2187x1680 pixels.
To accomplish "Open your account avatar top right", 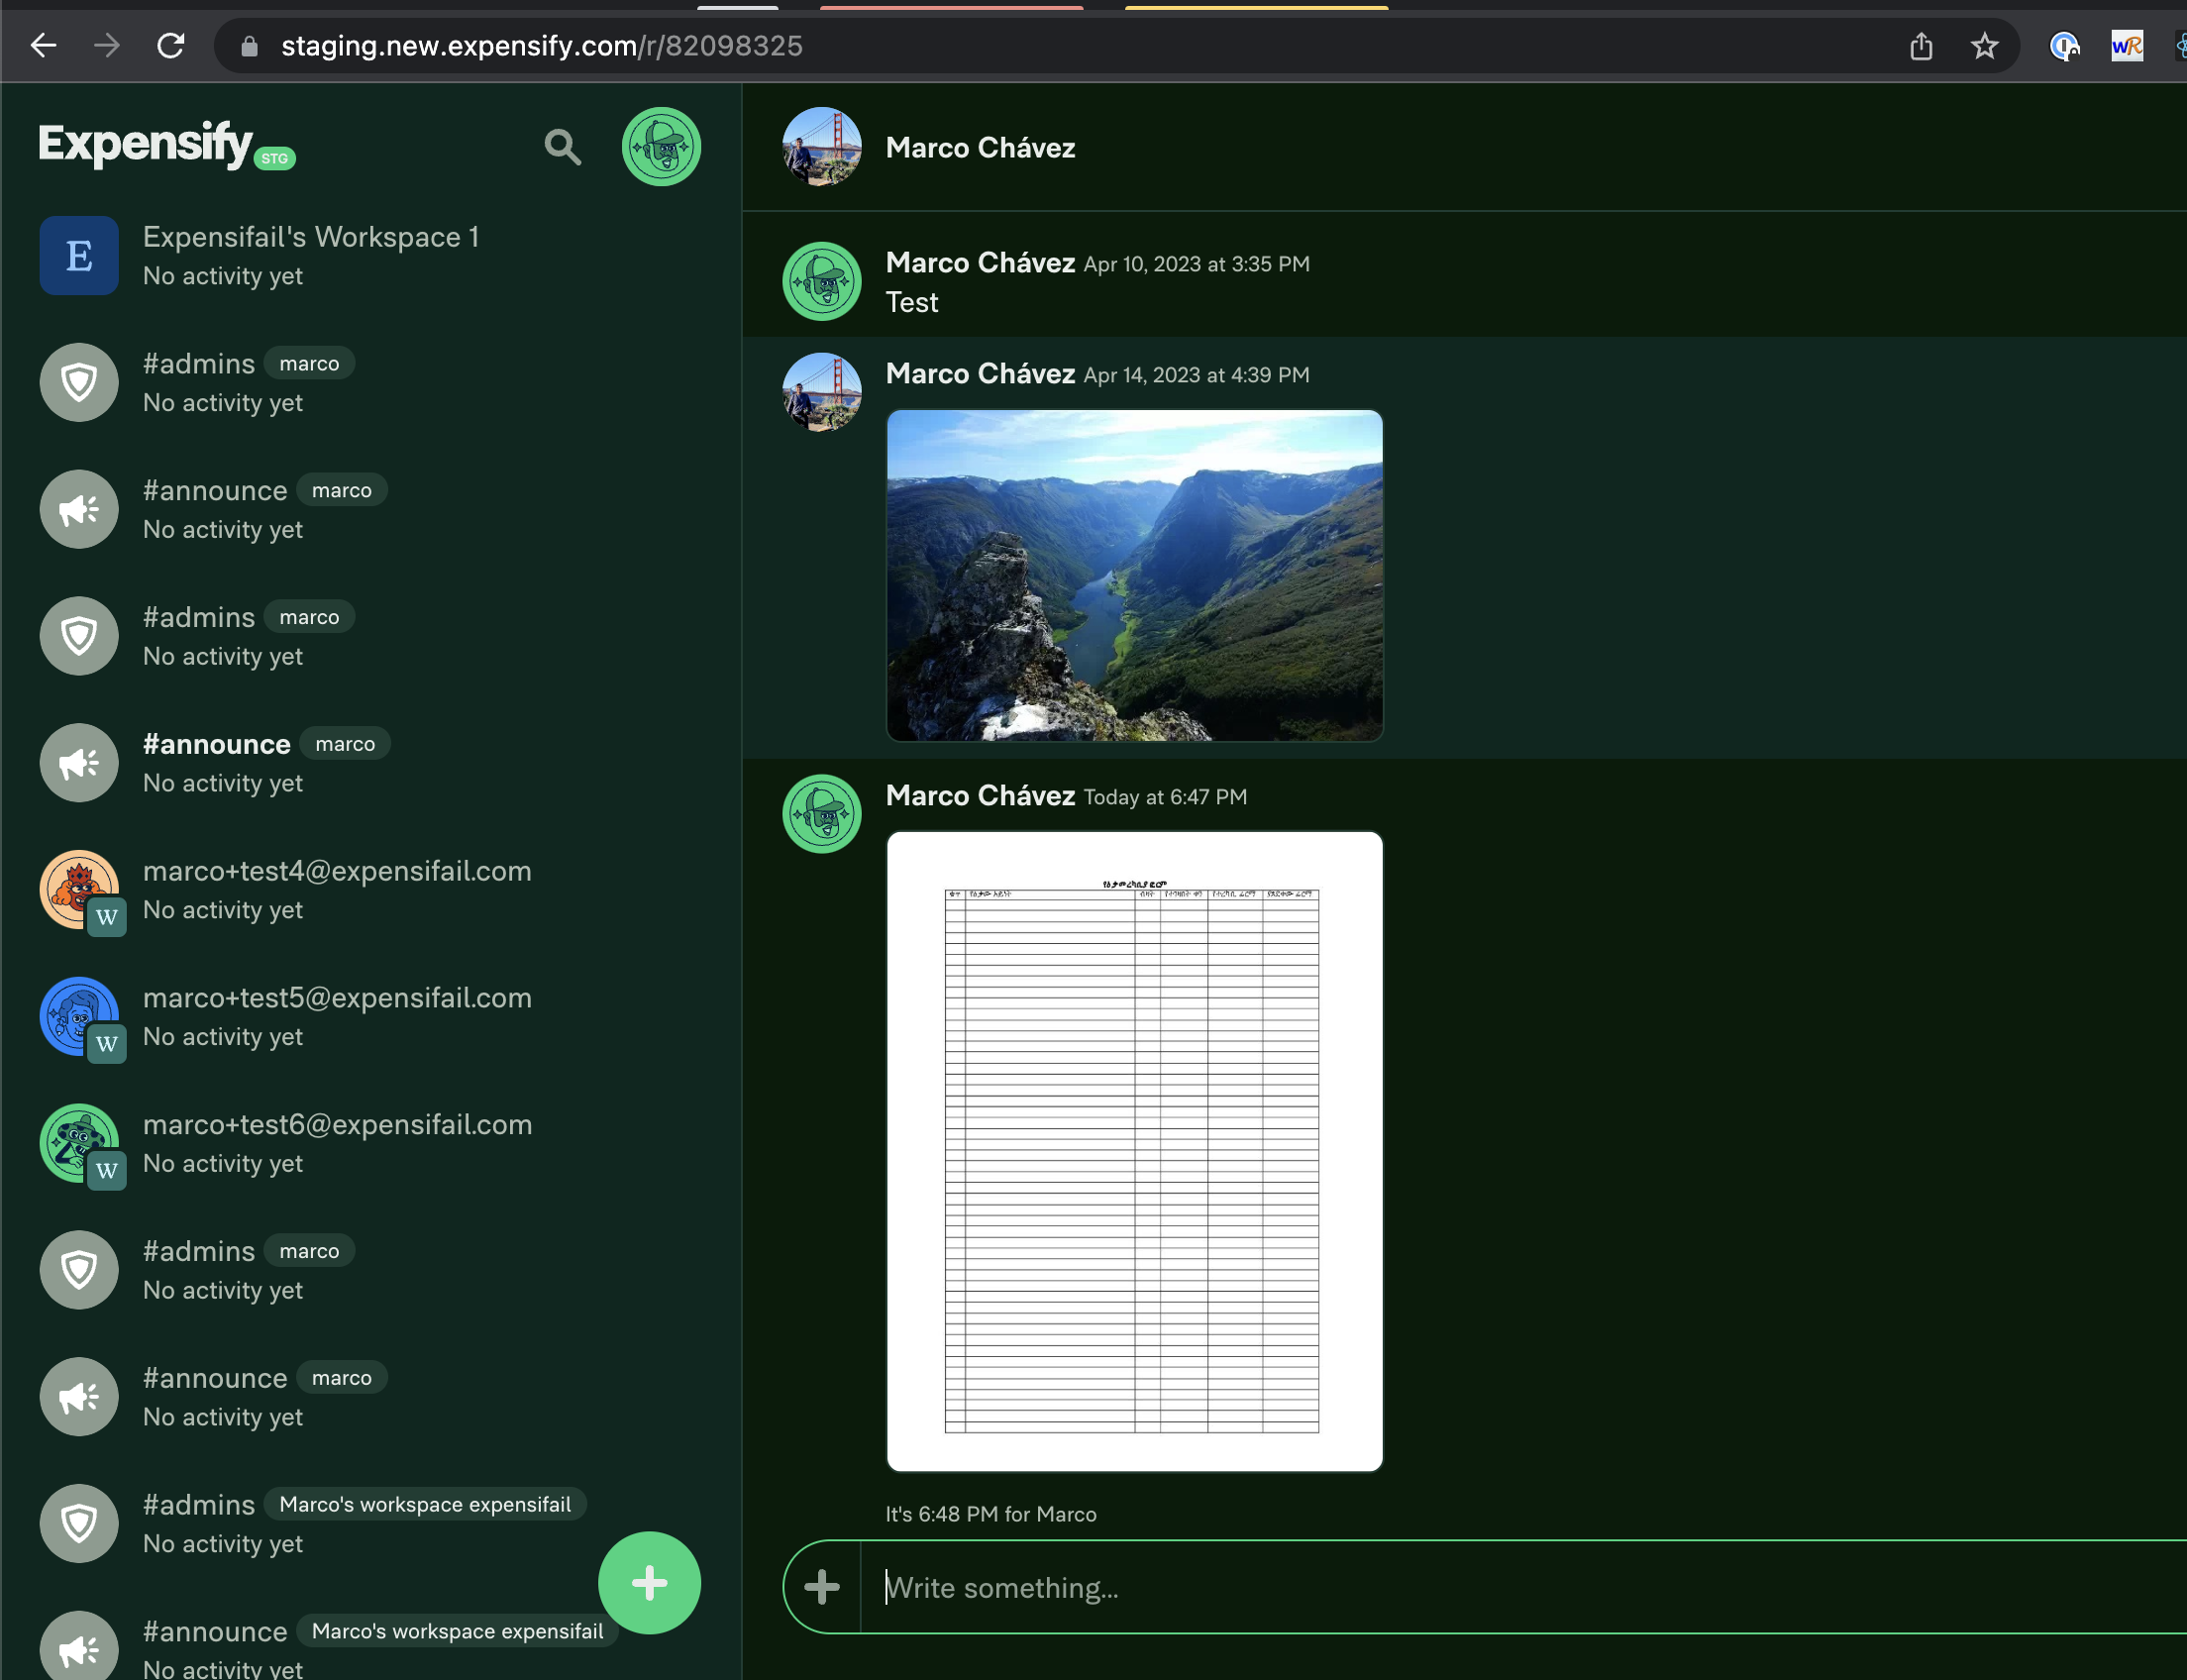I will [661, 146].
